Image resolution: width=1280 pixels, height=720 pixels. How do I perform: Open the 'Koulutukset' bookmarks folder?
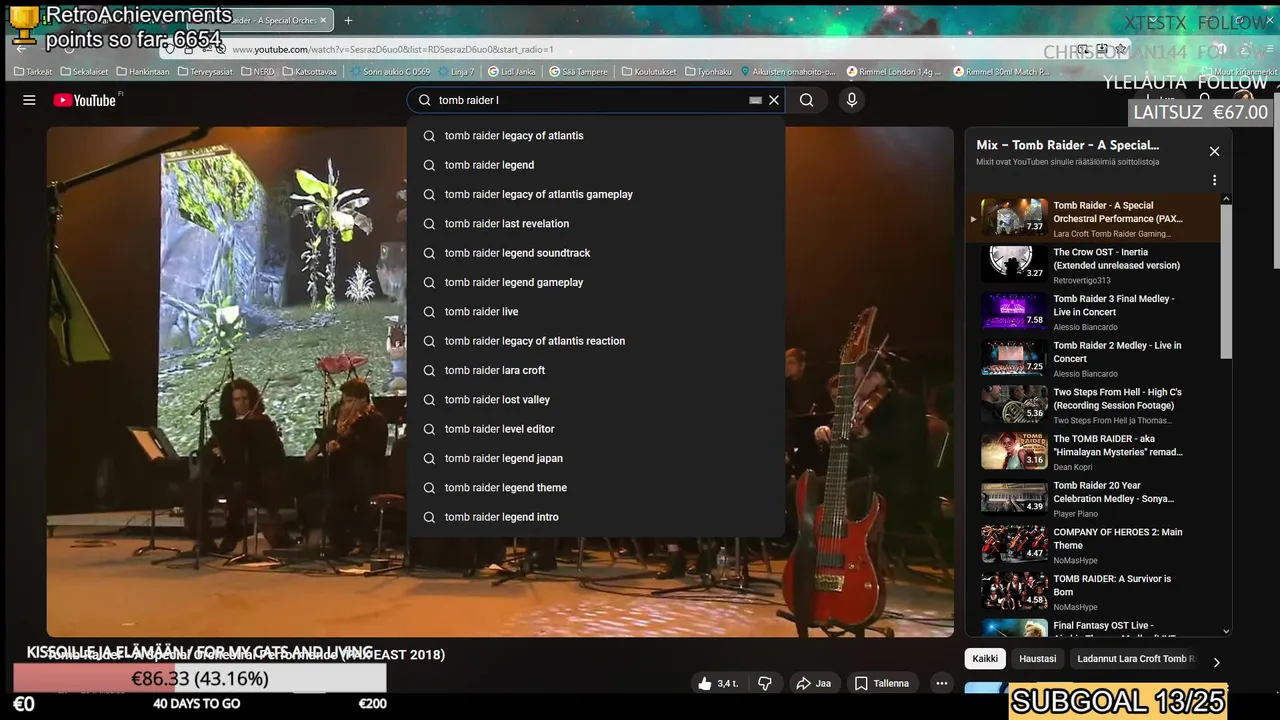(649, 72)
